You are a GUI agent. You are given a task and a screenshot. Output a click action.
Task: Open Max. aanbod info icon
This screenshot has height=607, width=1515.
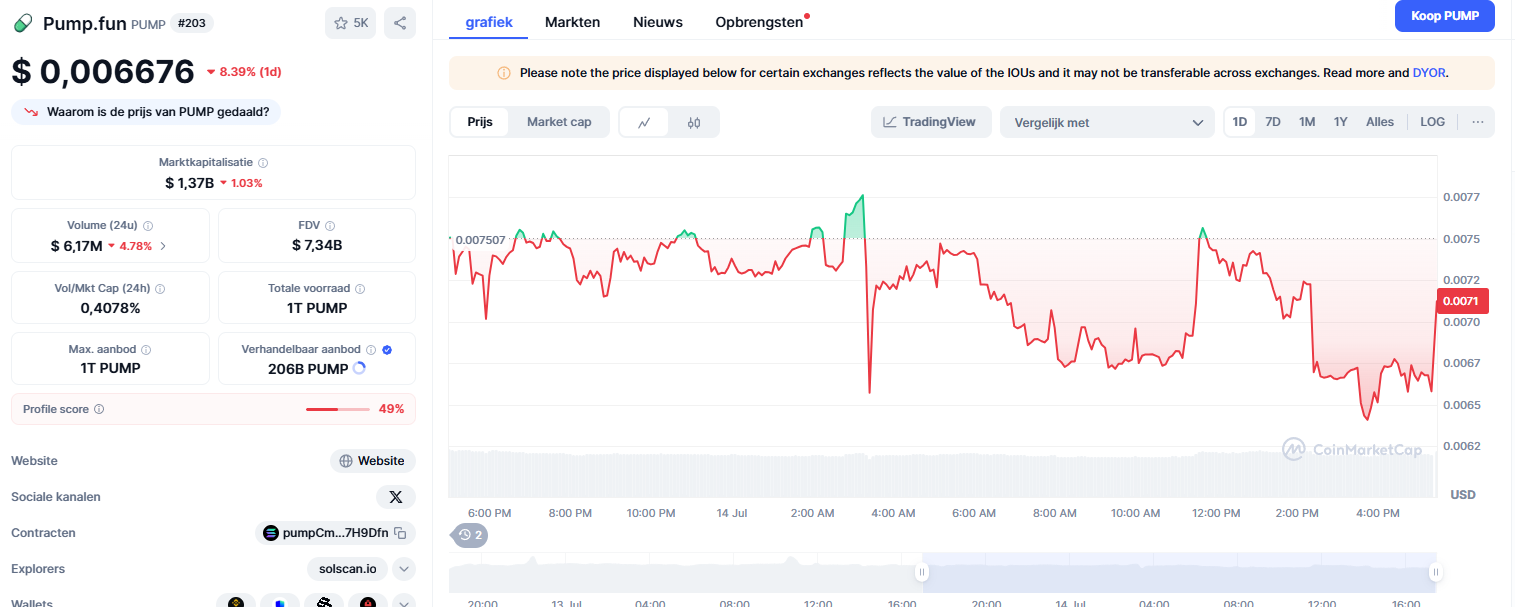tap(146, 350)
